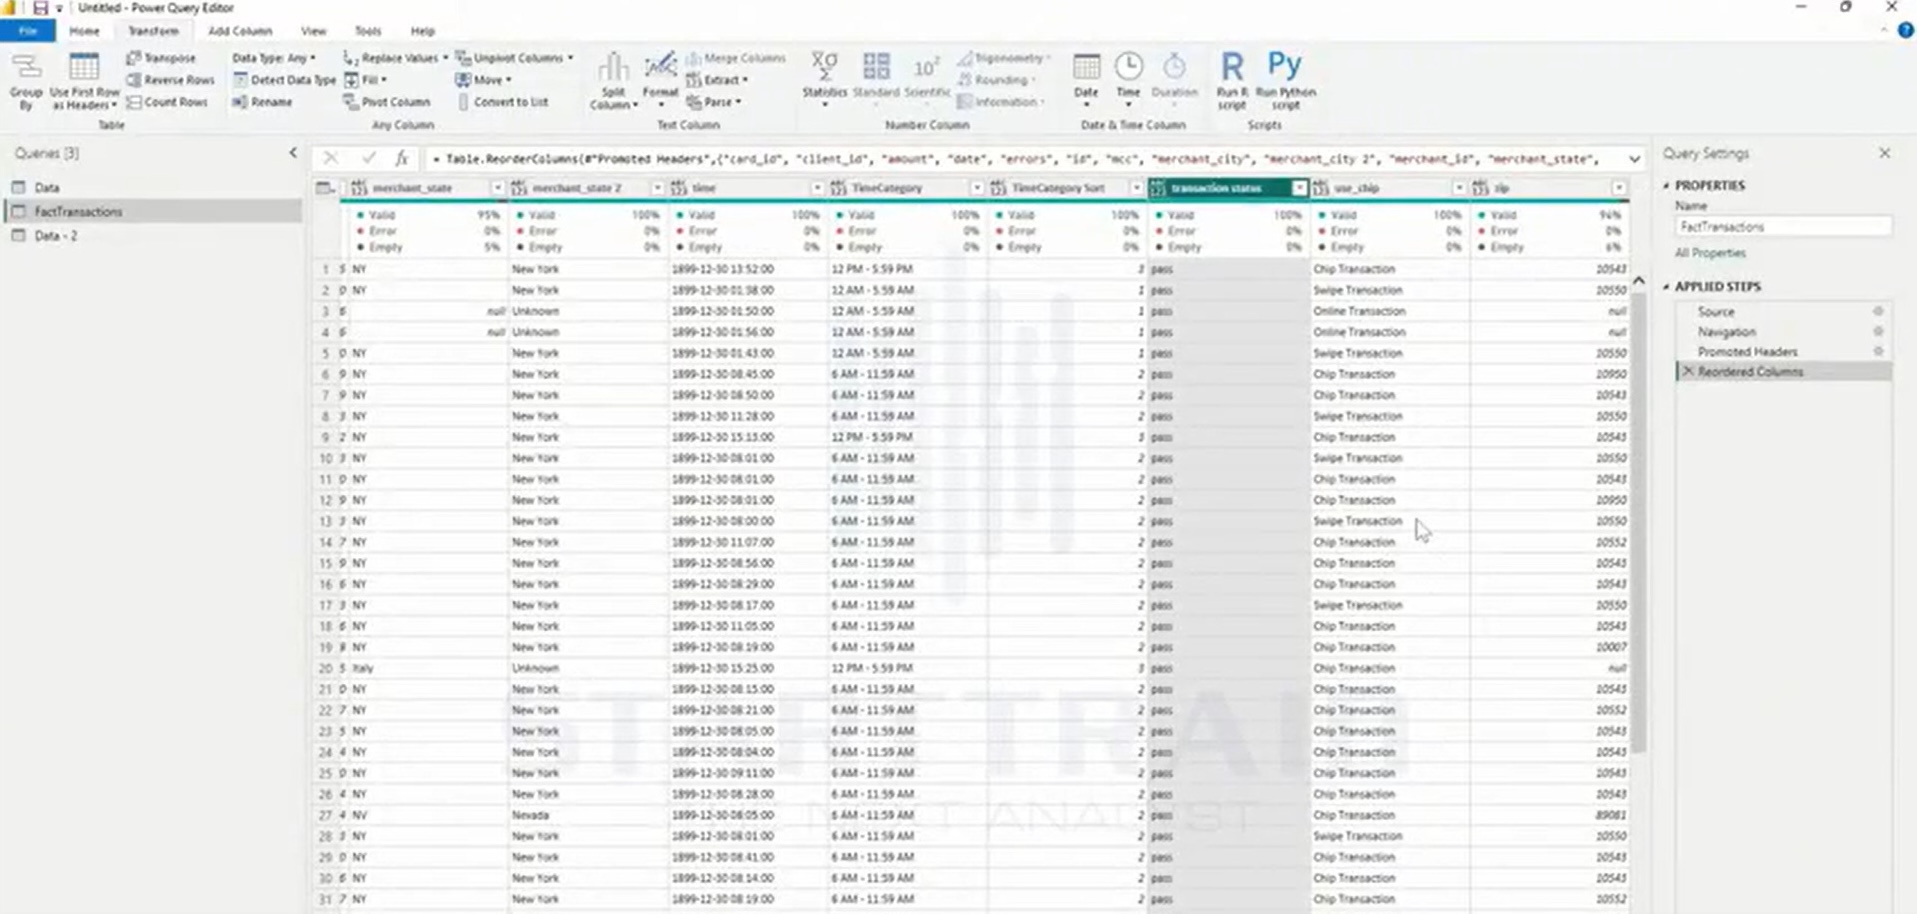Screen dimensions: 1917x914
Task: Open the Parse dropdown
Action: pyautogui.click(x=714, y=102)
